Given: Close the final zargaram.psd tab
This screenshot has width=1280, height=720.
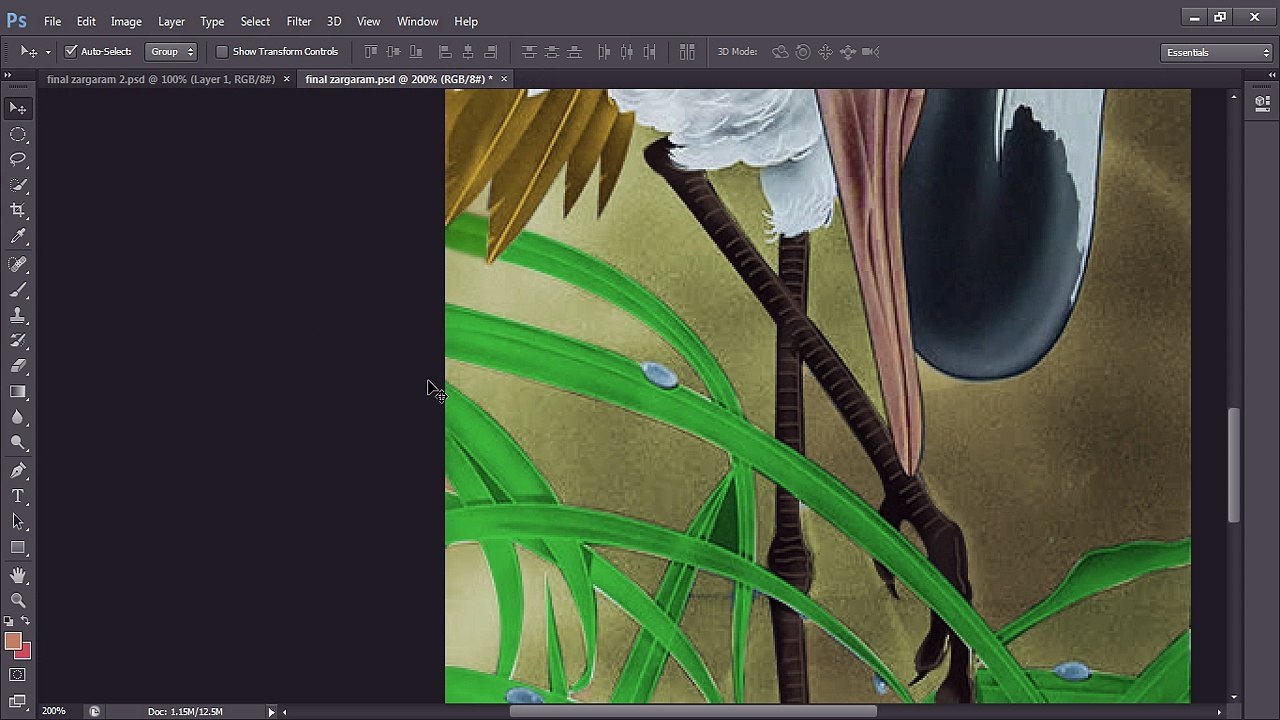Looking at the screenshot, I should (x=504, y=79).
